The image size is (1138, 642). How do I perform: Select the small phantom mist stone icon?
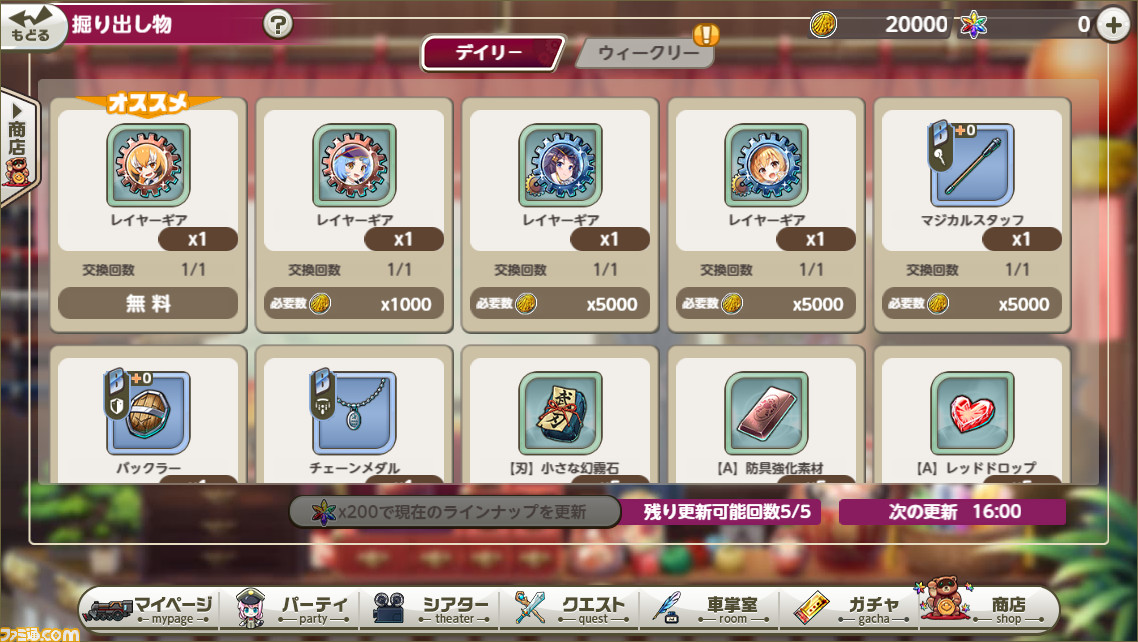560,413
